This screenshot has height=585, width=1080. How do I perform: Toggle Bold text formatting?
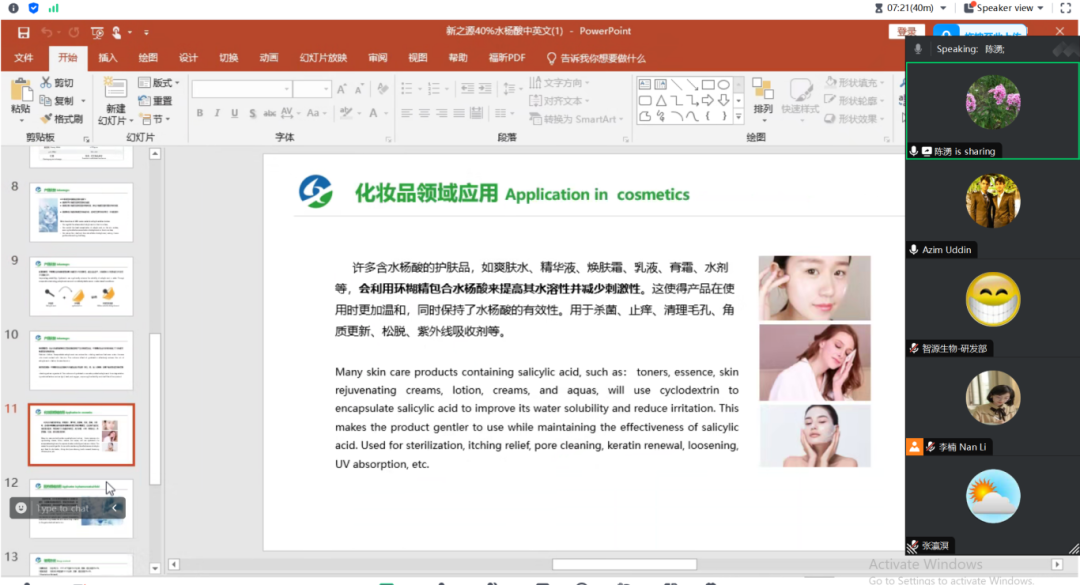[x=200, y=113]
